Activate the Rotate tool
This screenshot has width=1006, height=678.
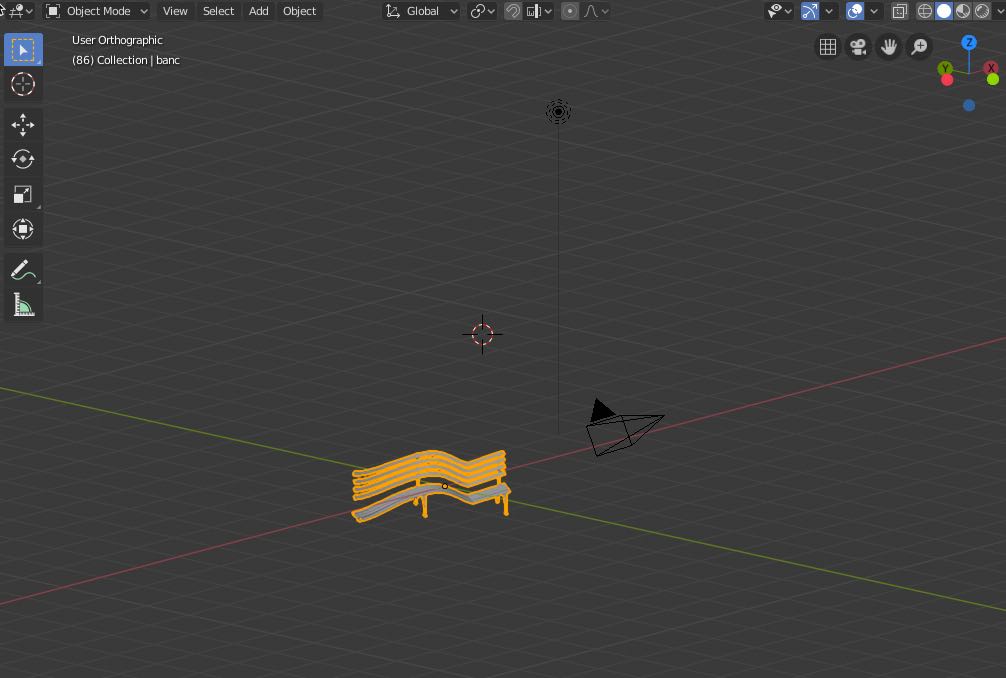click(x=22, y=160)
